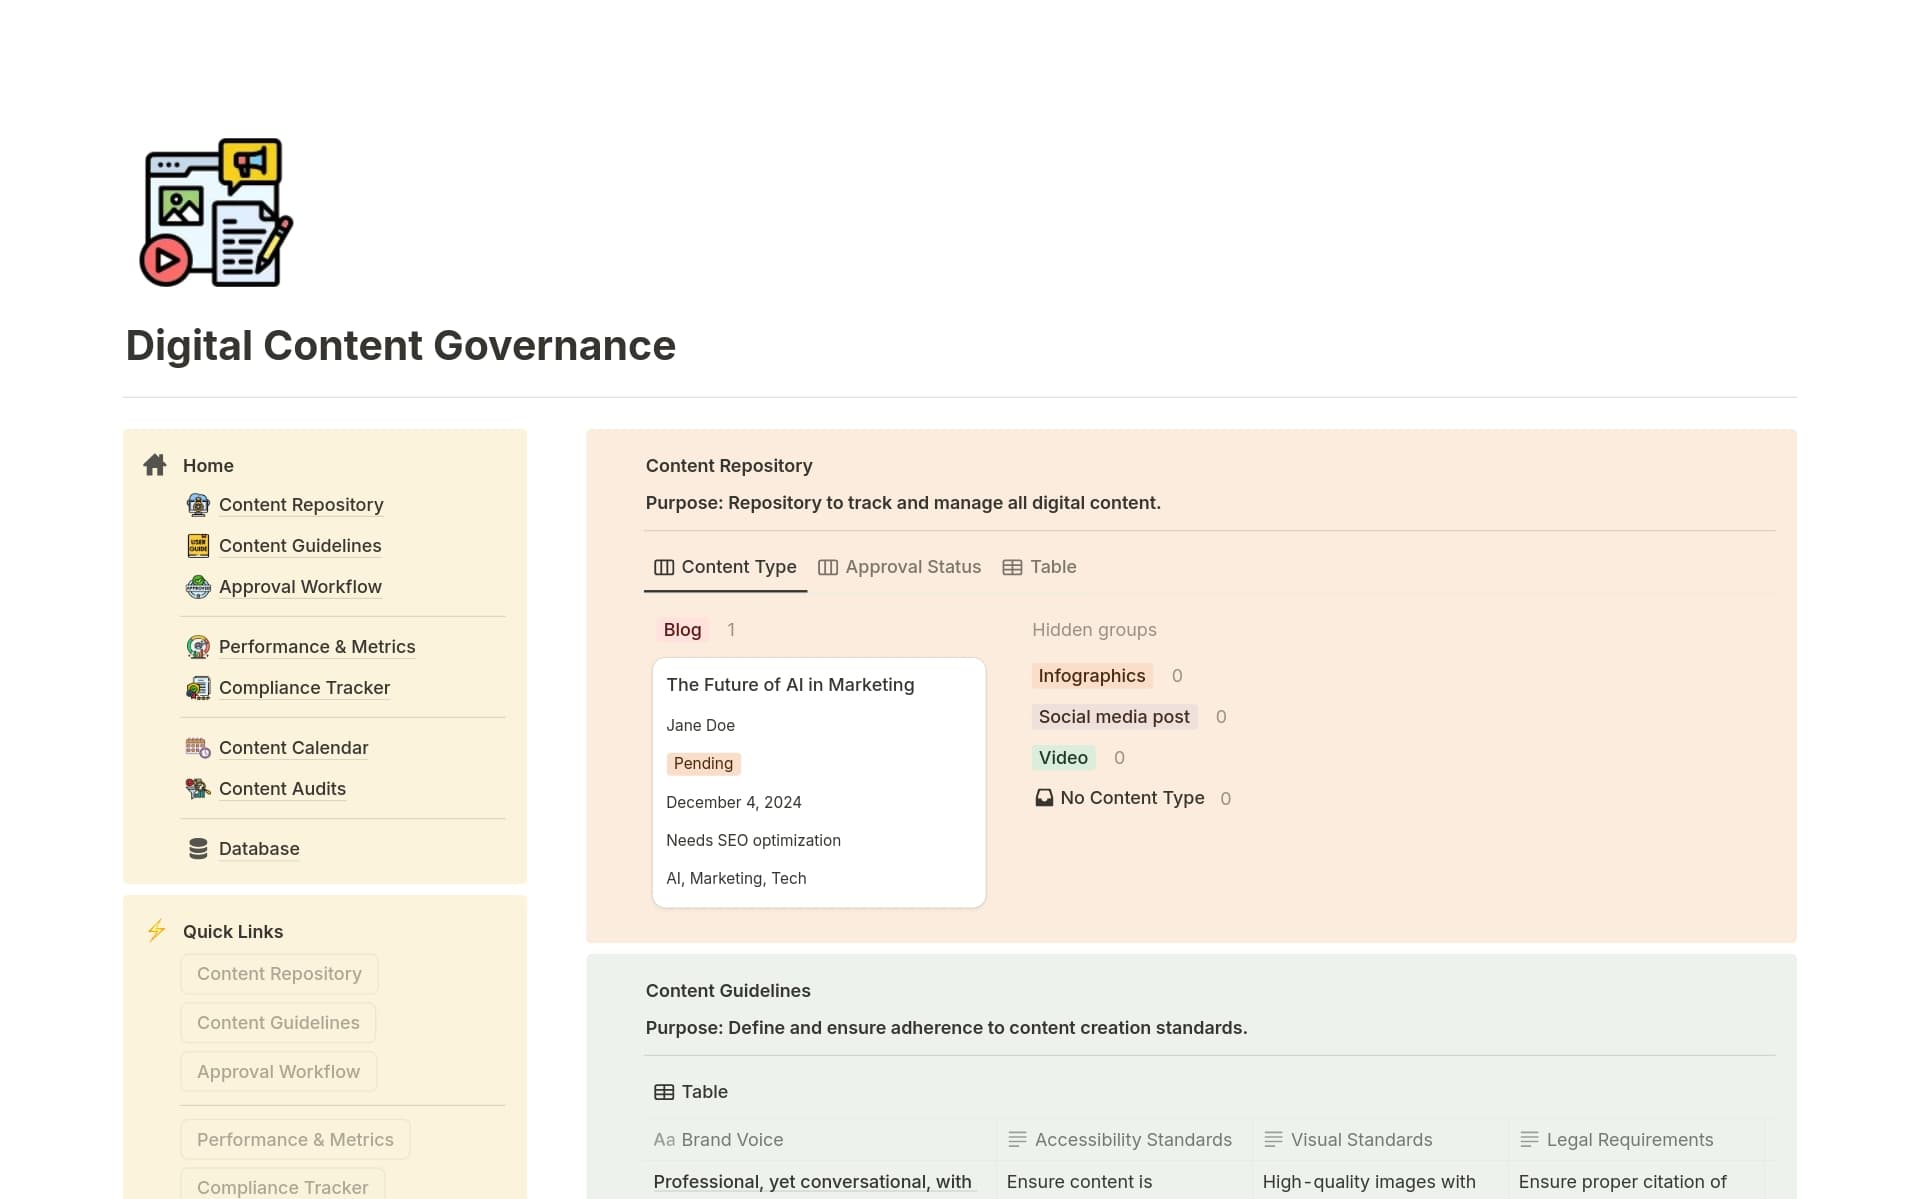
Task: Expand the hidden Video group
Action: coord(1062,758)
